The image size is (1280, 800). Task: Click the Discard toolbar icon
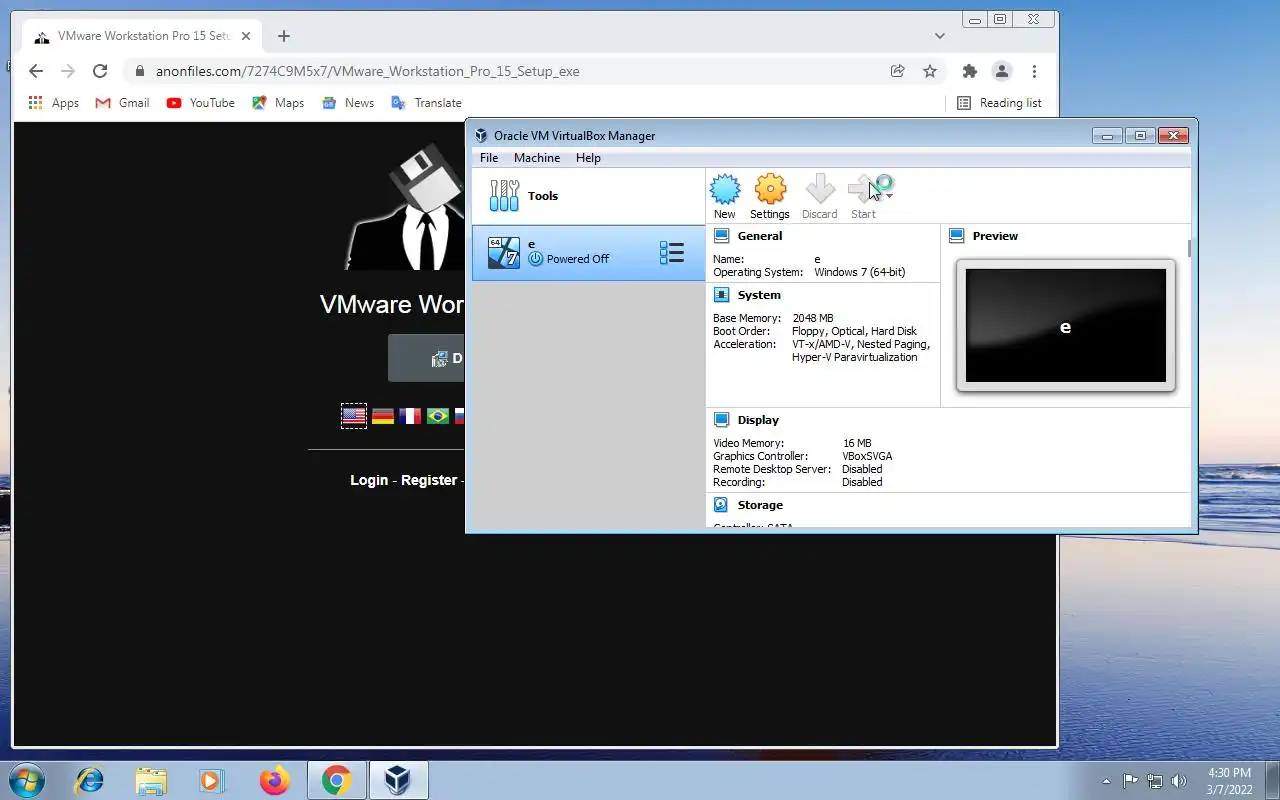click(x=819, y=189)
